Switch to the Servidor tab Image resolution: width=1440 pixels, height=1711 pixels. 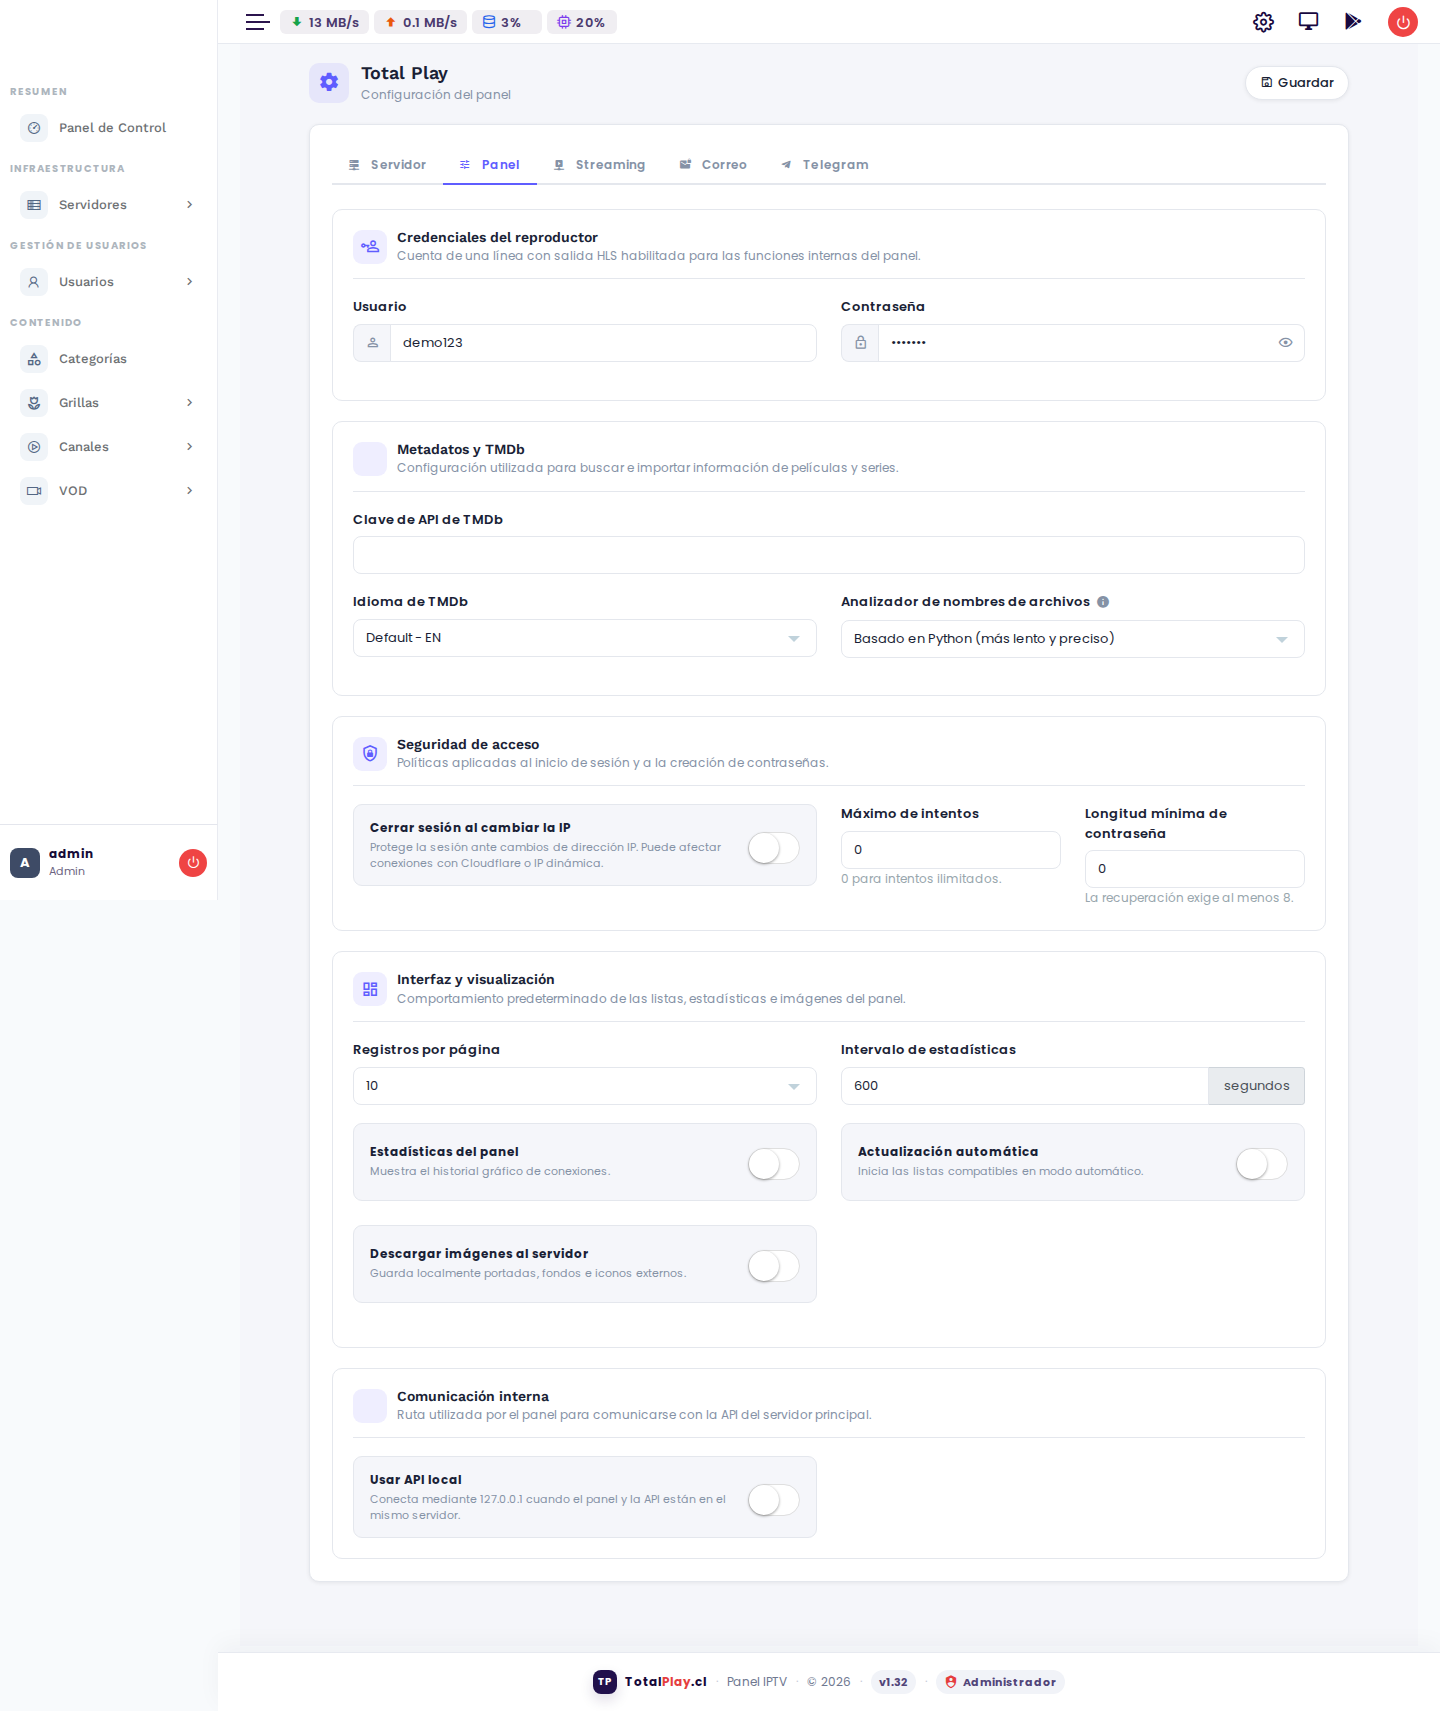[x=387, y=165]
